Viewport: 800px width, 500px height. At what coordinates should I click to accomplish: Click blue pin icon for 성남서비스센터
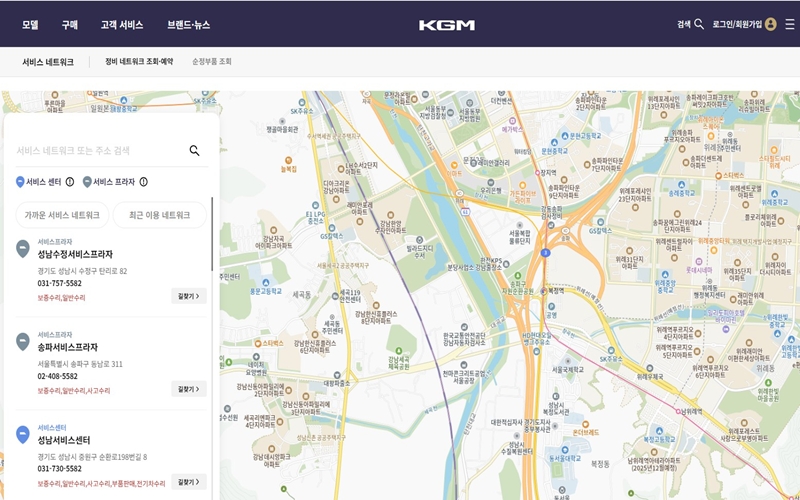[x=22, y=435]
